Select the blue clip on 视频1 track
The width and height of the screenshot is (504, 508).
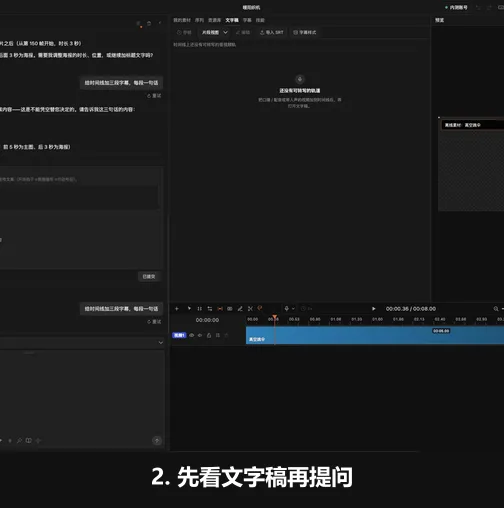click(x=375, y=335)
